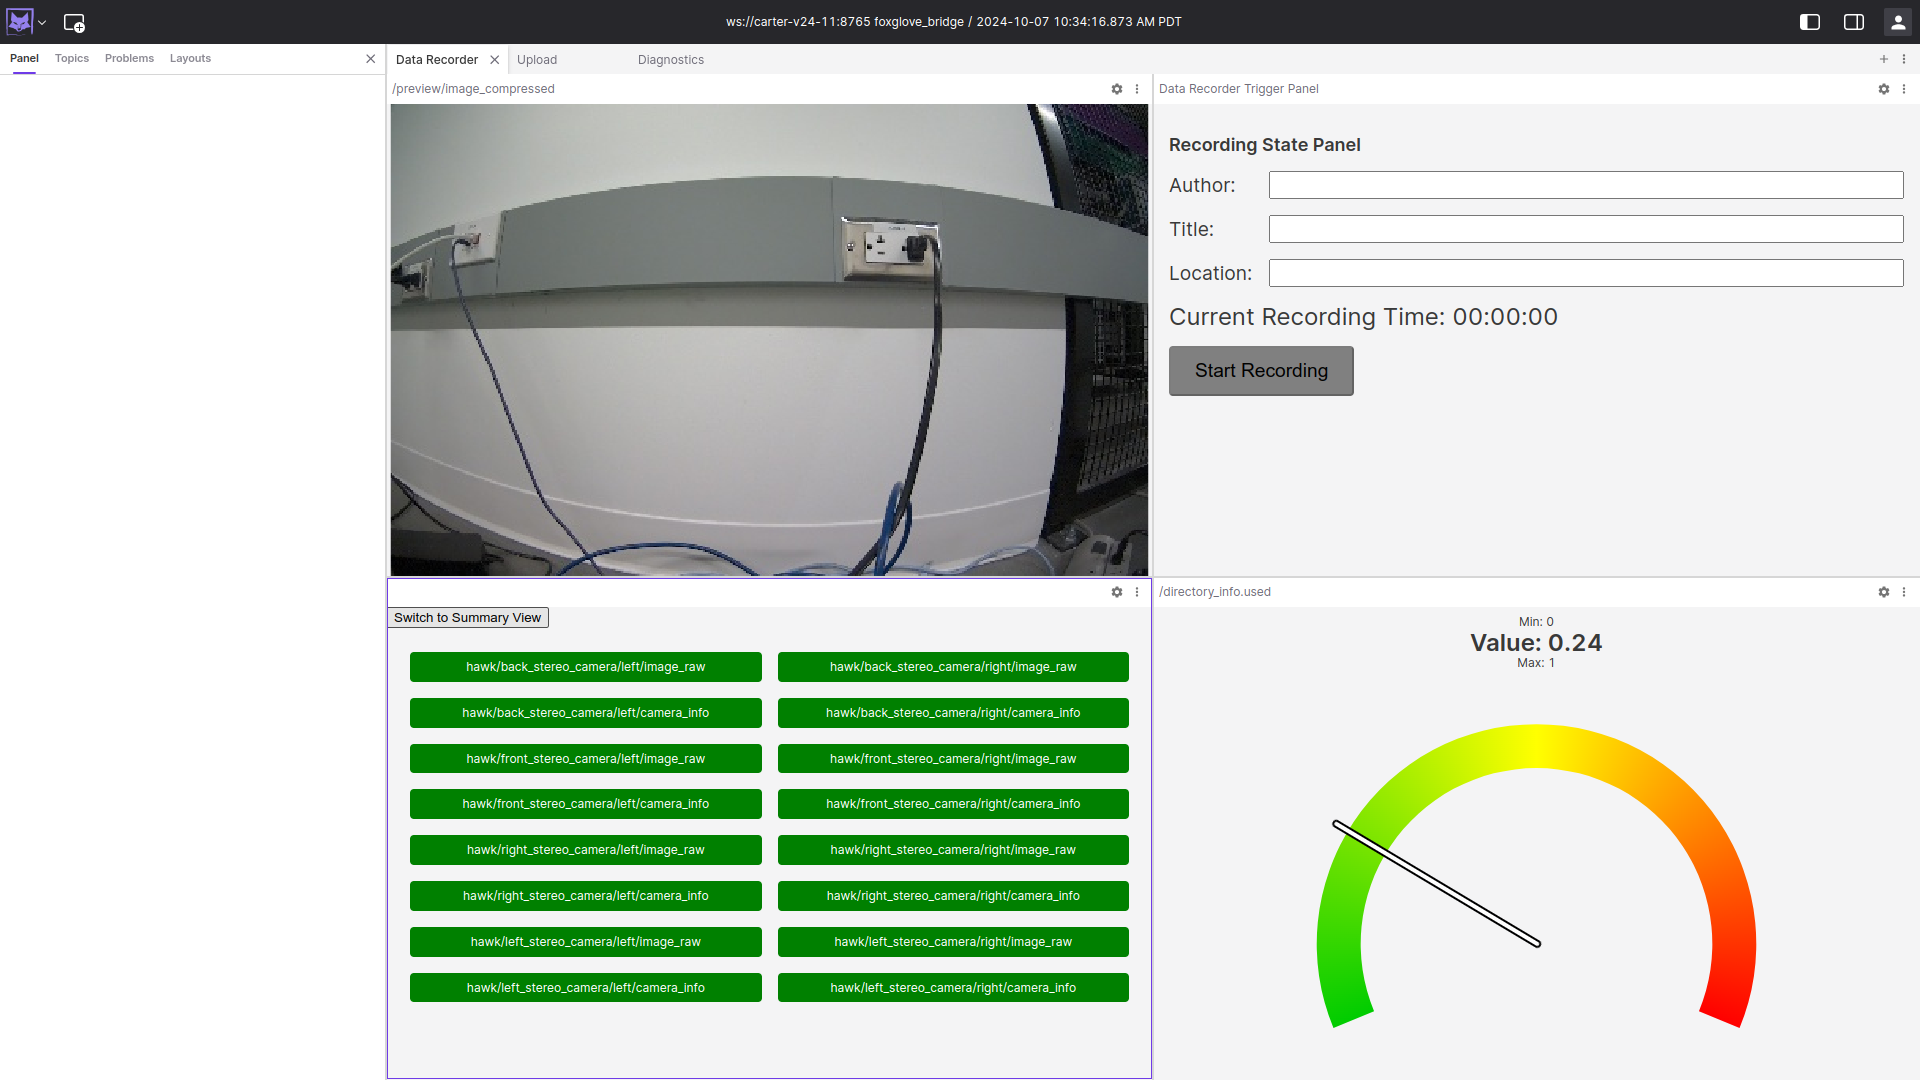Screen dimensions: 1920x1080
Task: Open settings gear on the gauge panel
Action: coord(1884,592)
